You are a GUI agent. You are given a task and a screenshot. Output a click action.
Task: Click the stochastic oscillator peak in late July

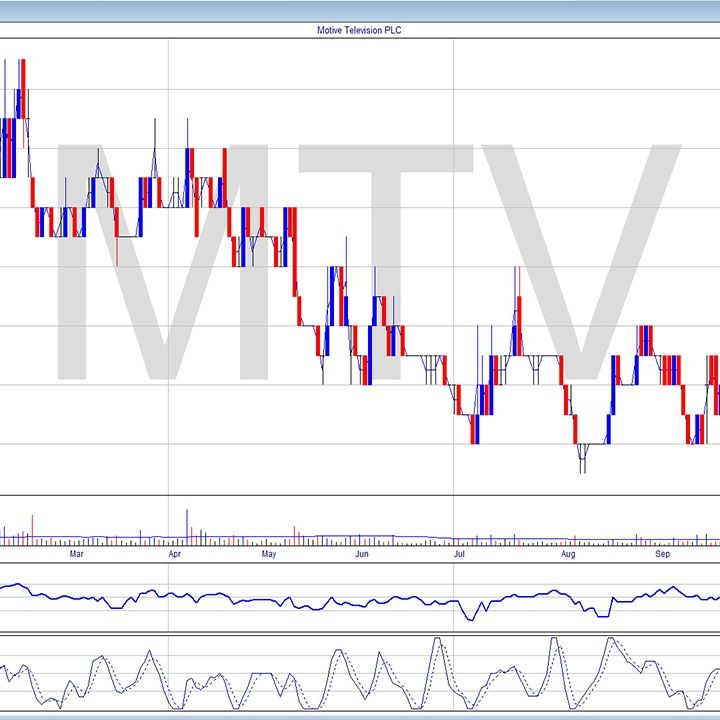tap(550, 642)
